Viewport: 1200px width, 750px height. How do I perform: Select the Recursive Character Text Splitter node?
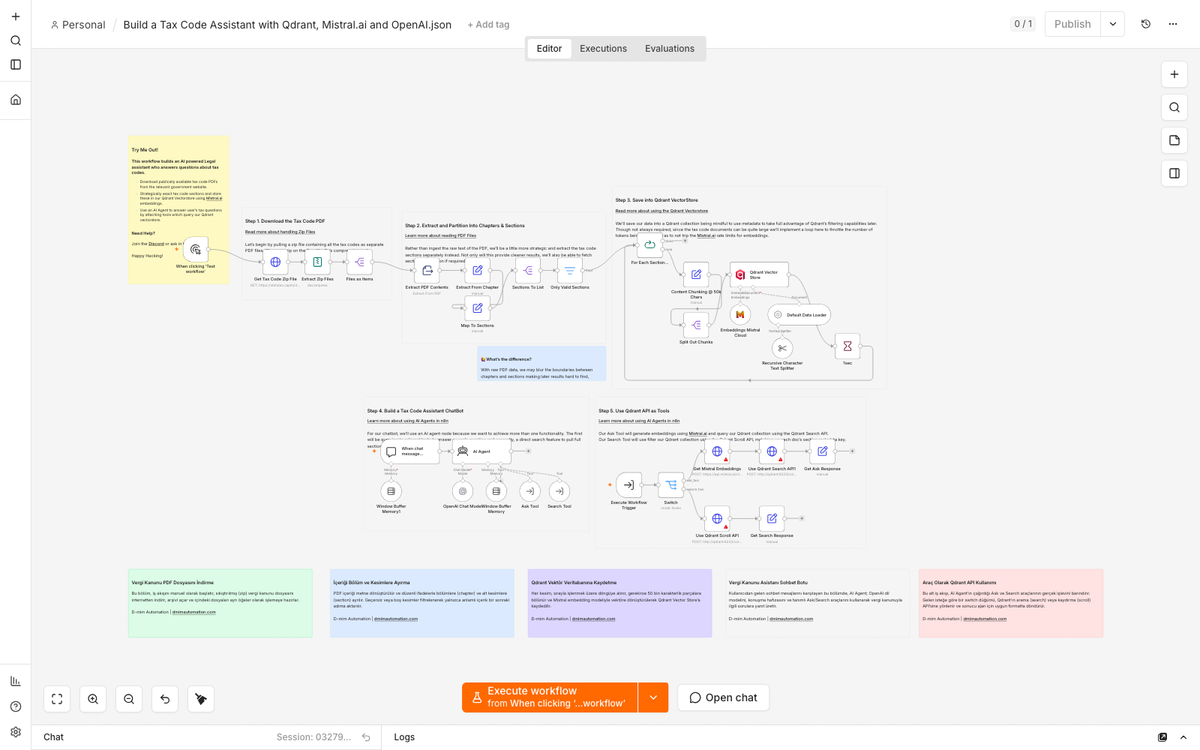coord(782,348)
